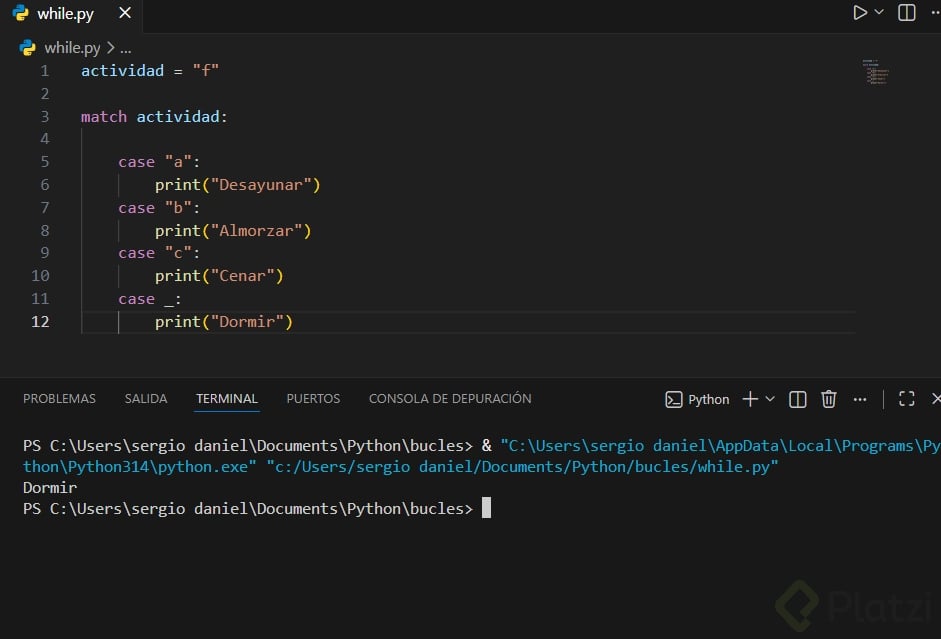Viewport: 941px width, 639px height.
Task: Open the SALIDA panel tab
Action: (x=146, y=398)
